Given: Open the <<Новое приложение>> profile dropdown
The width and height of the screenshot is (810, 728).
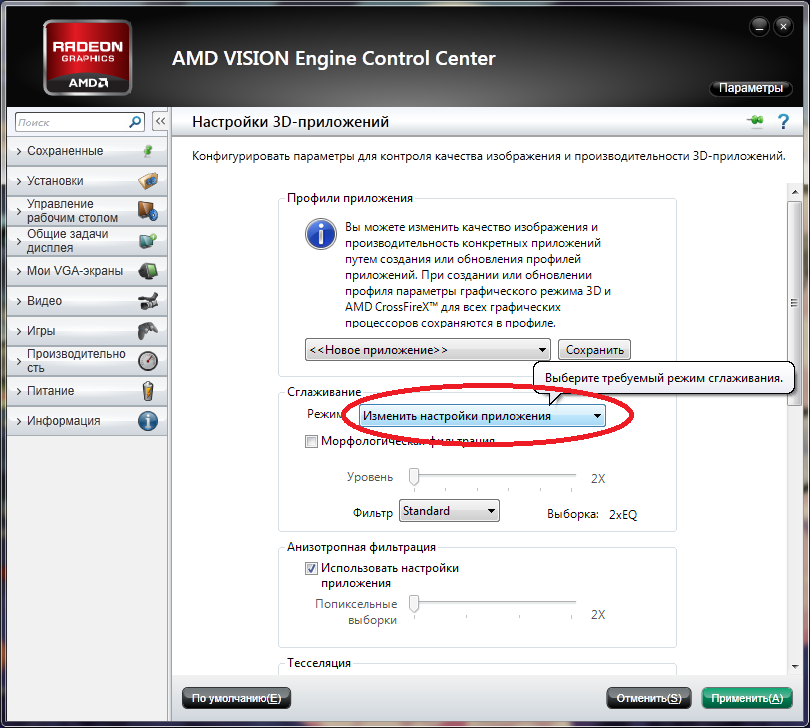Looking at the screenshot, I should click(427, 350).
